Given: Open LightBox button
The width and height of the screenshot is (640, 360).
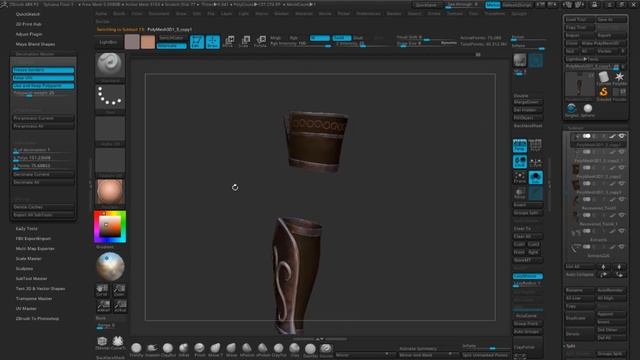Looking at the screenshot, I should point(108,42).
